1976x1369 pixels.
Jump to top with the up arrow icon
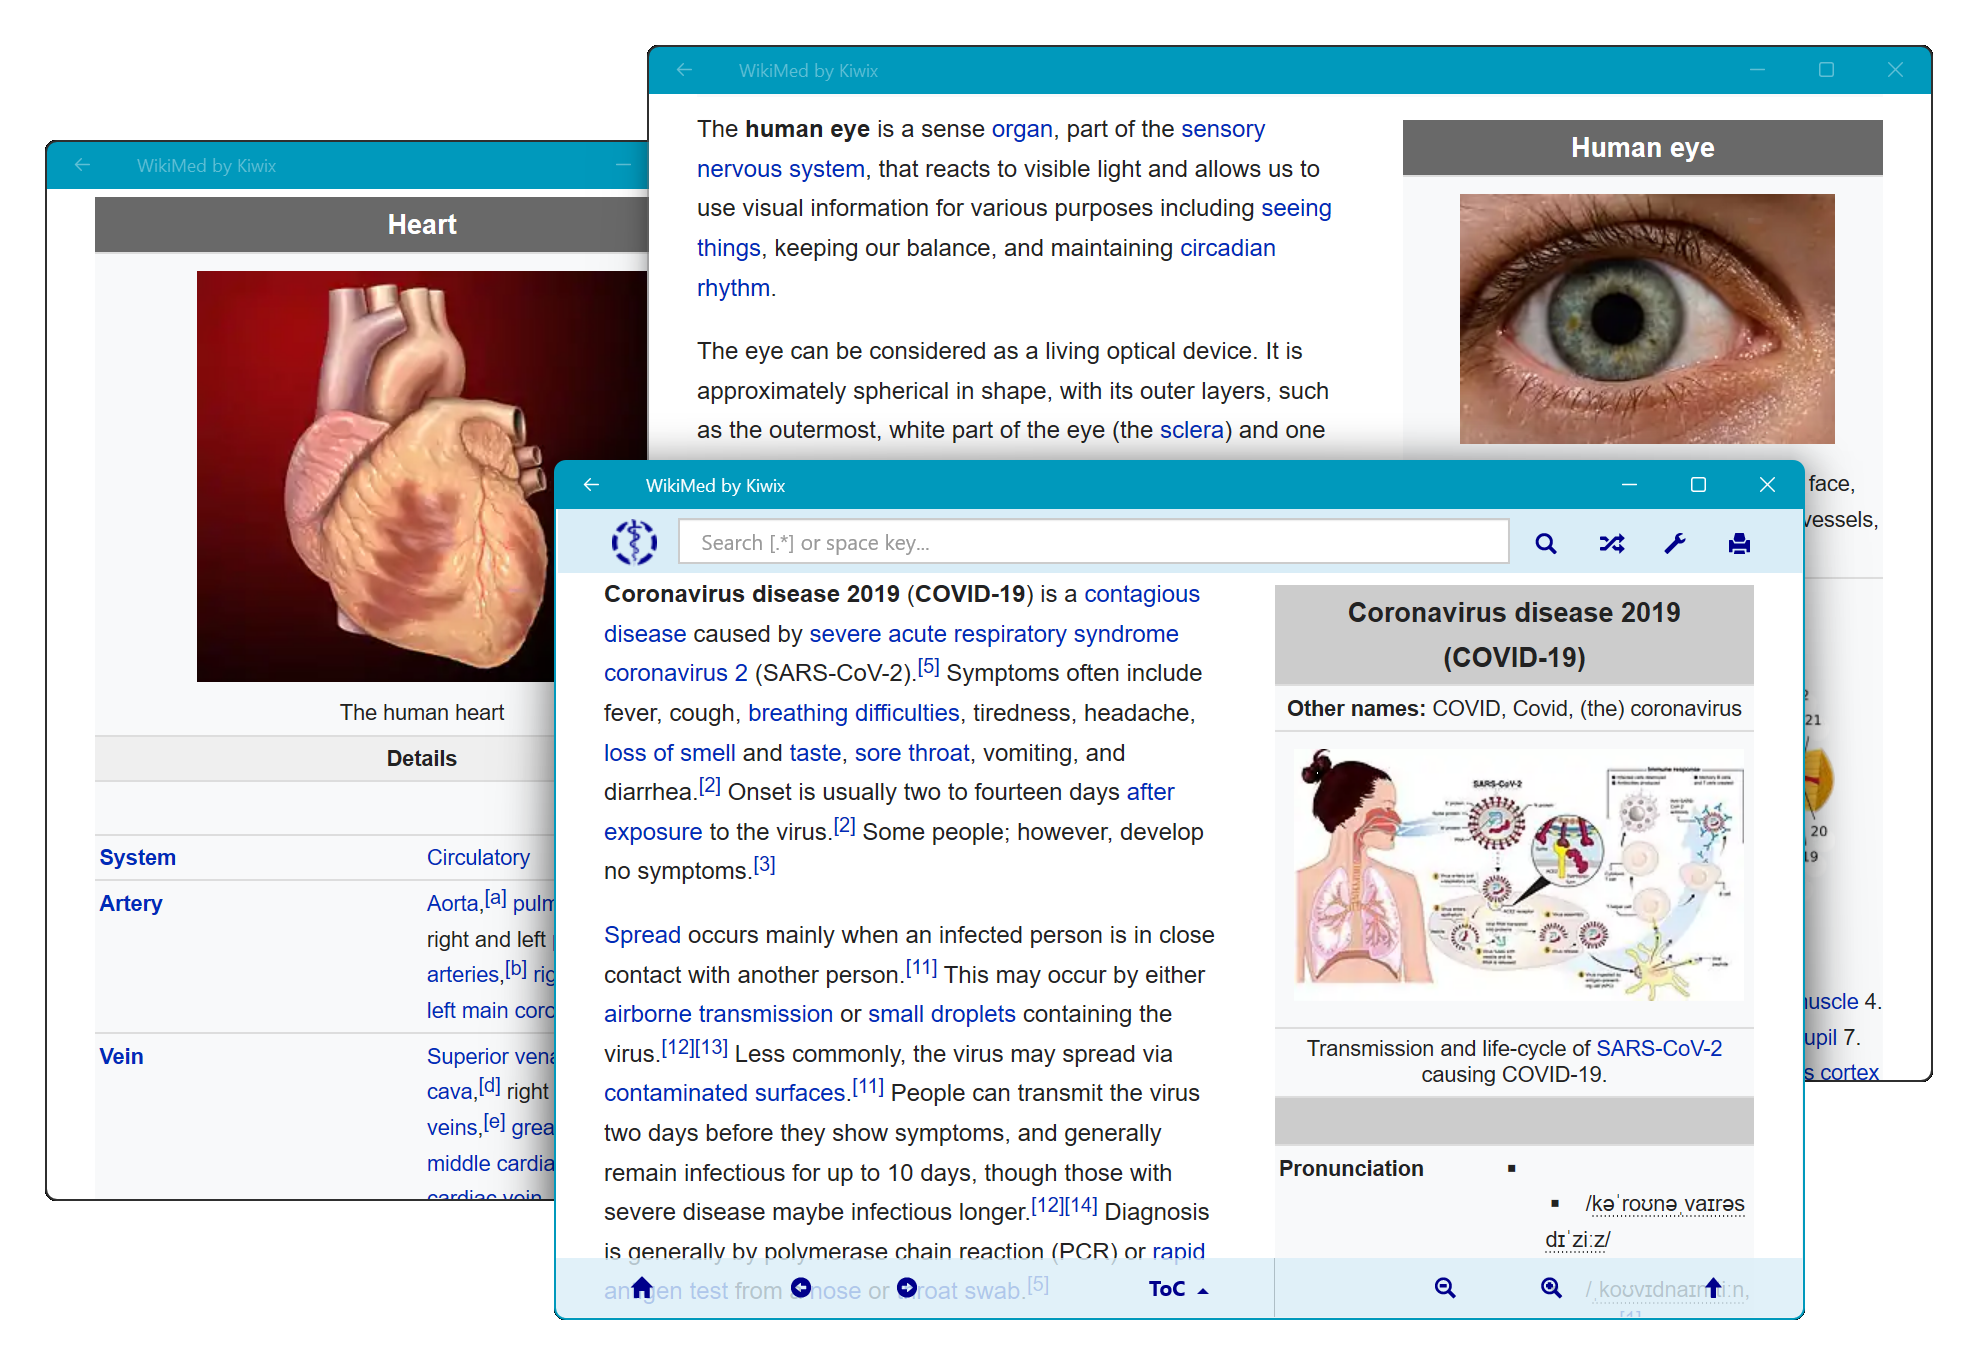pyautogui.click(x=1712, y=1288)
